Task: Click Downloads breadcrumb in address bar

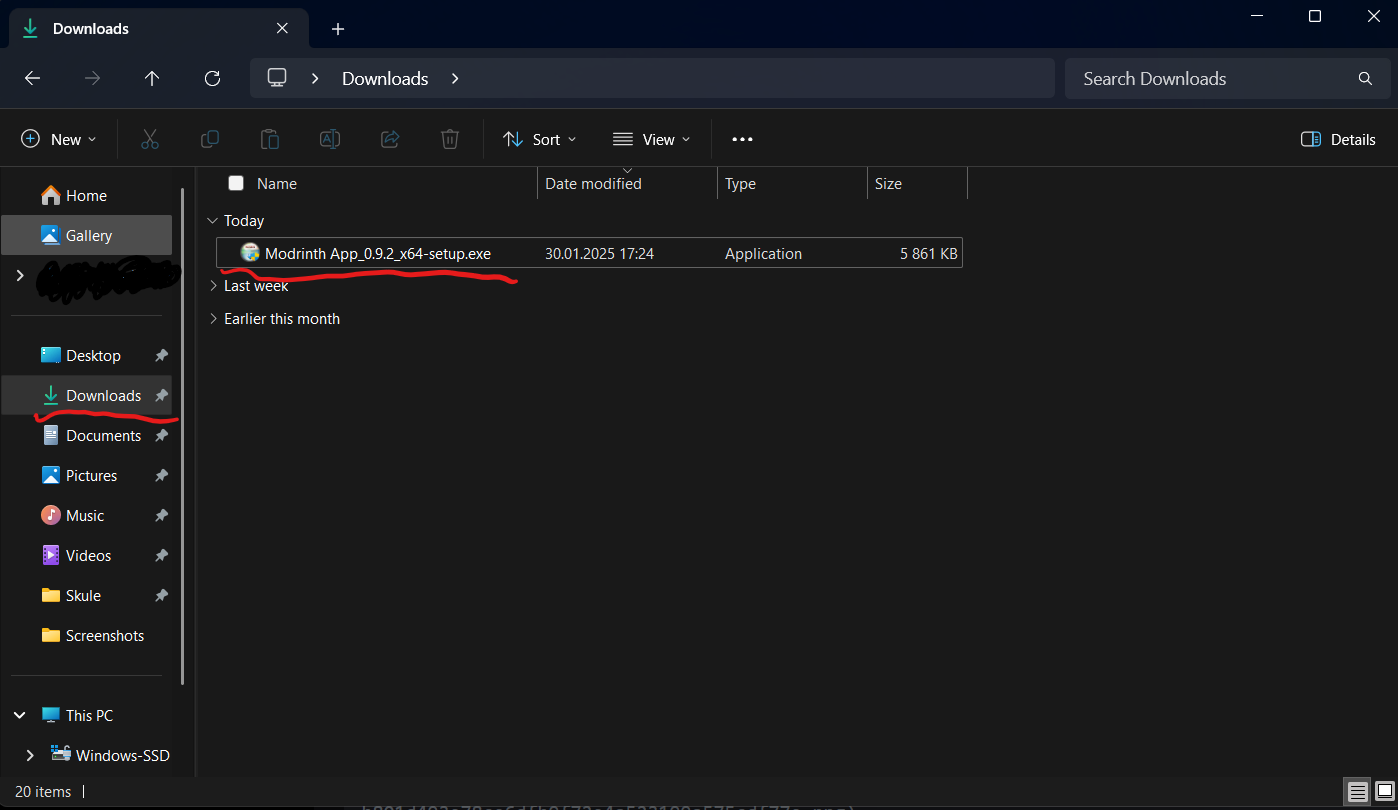Action: pyautogui.click(x=385, y=78)
